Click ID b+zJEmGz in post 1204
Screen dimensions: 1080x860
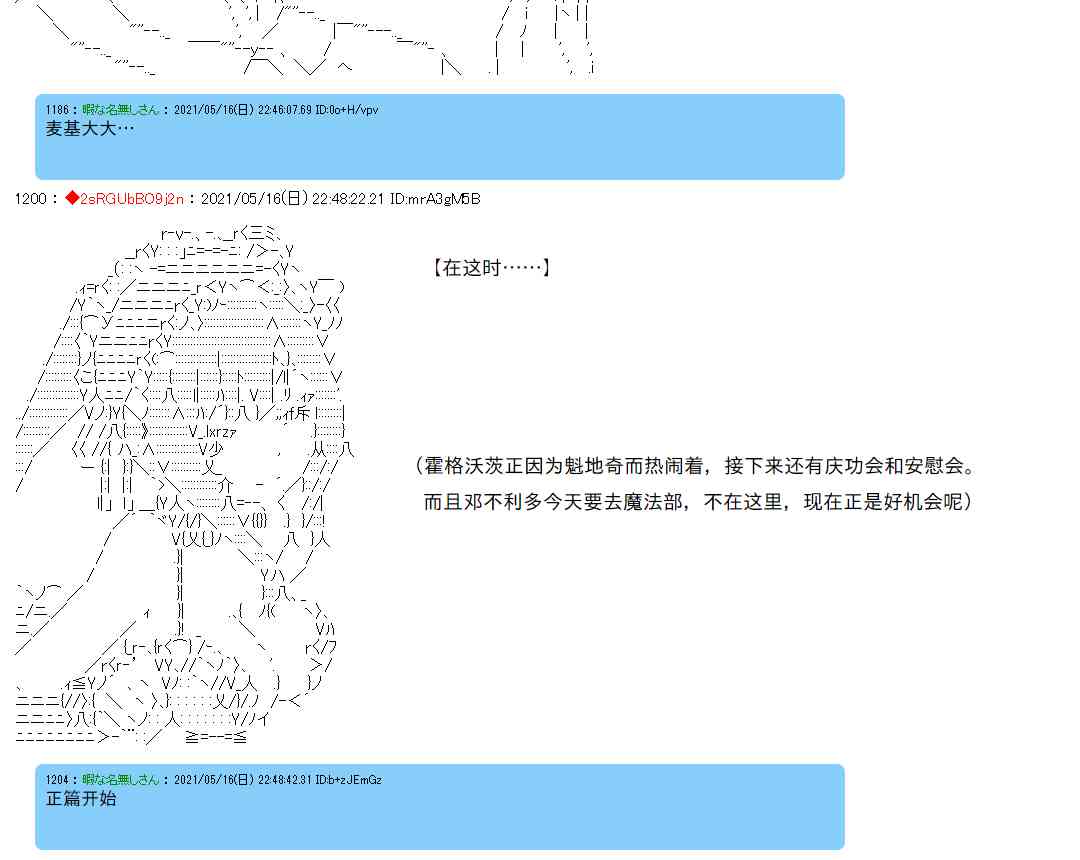(x=349, y=779)
